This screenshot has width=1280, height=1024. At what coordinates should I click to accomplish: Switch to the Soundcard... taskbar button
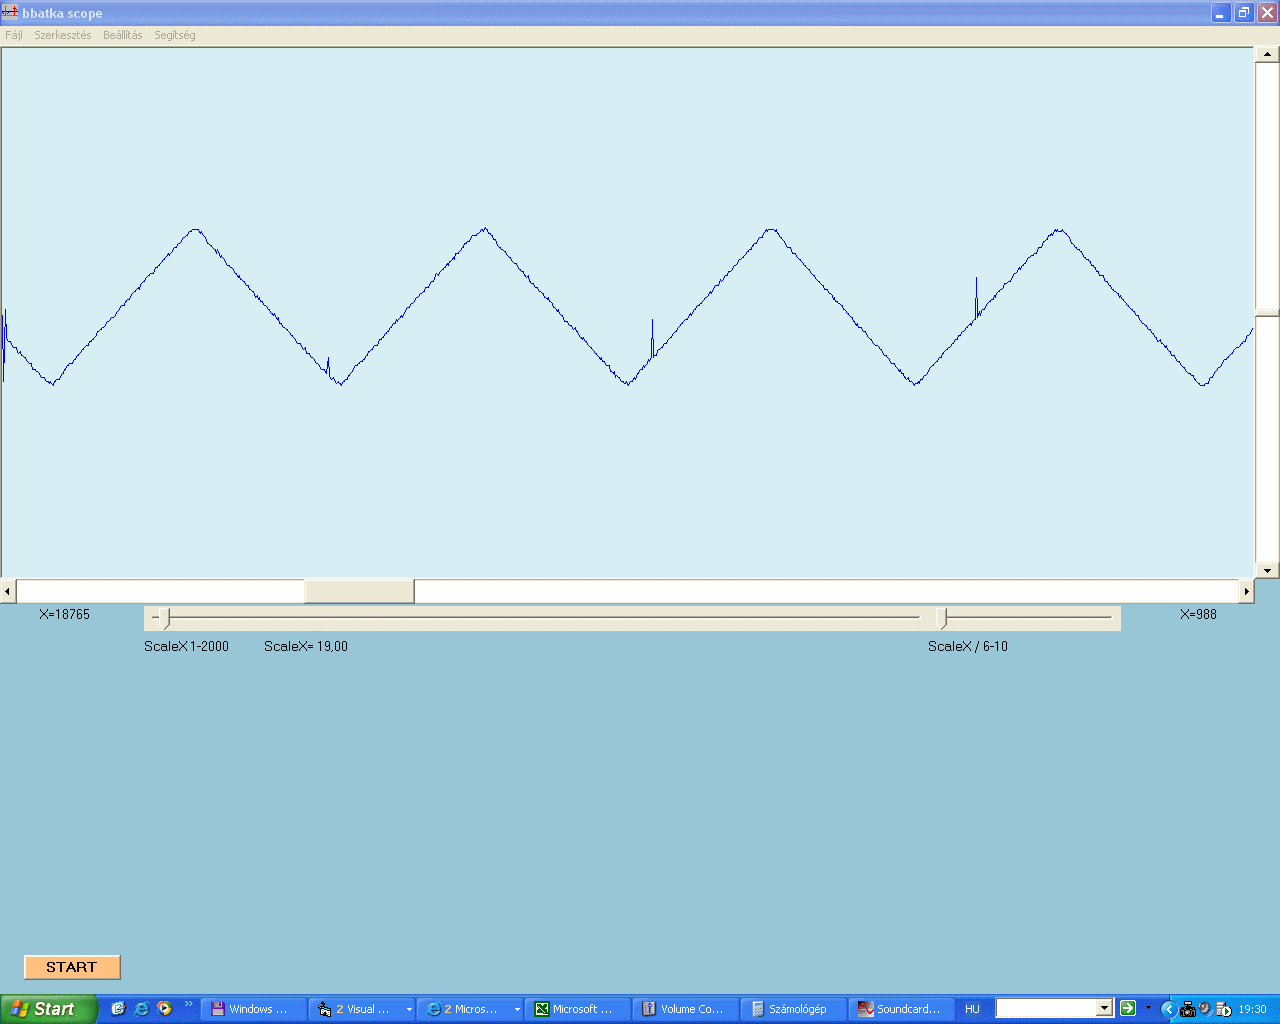point(902,1009)
